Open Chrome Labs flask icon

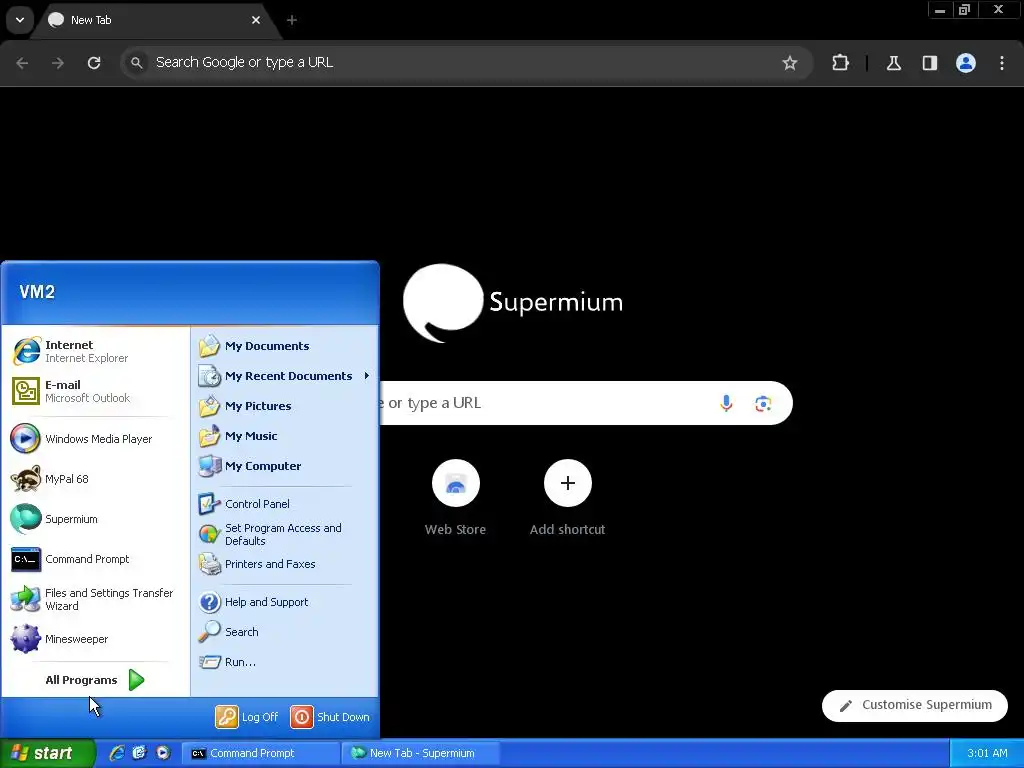(x=894, y=63)
